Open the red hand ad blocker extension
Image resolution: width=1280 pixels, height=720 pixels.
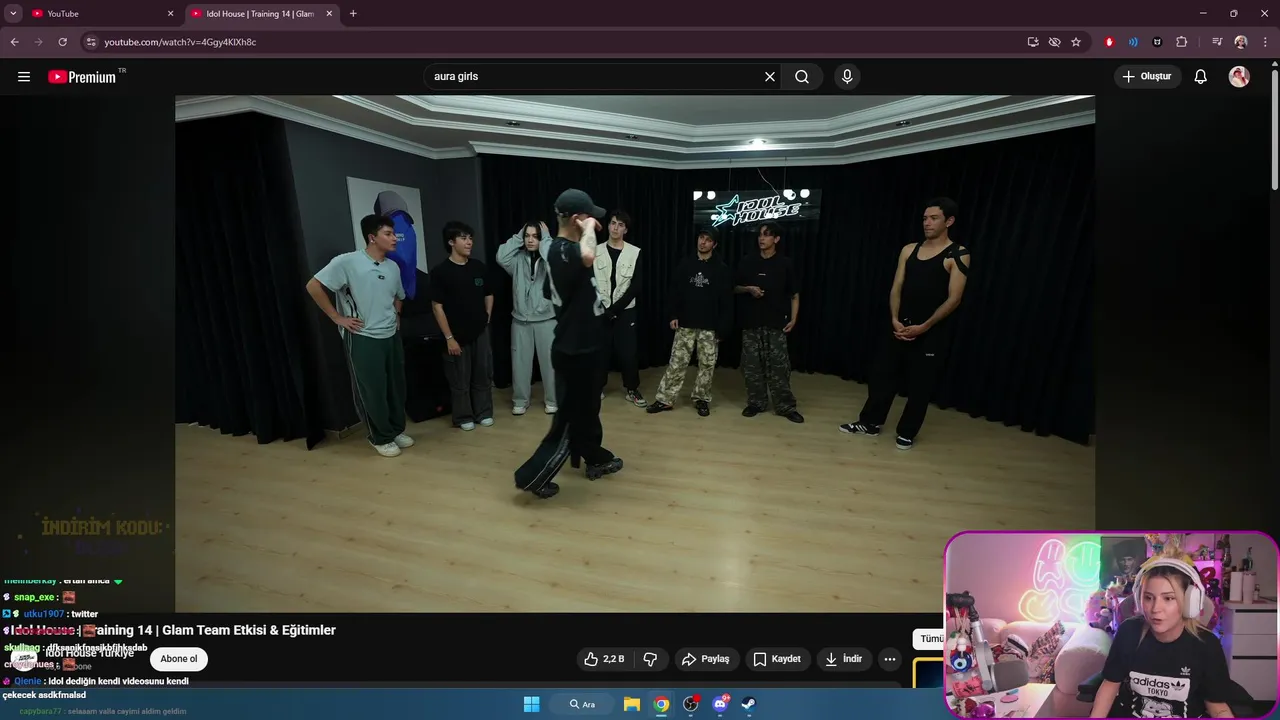(1109, 42)
